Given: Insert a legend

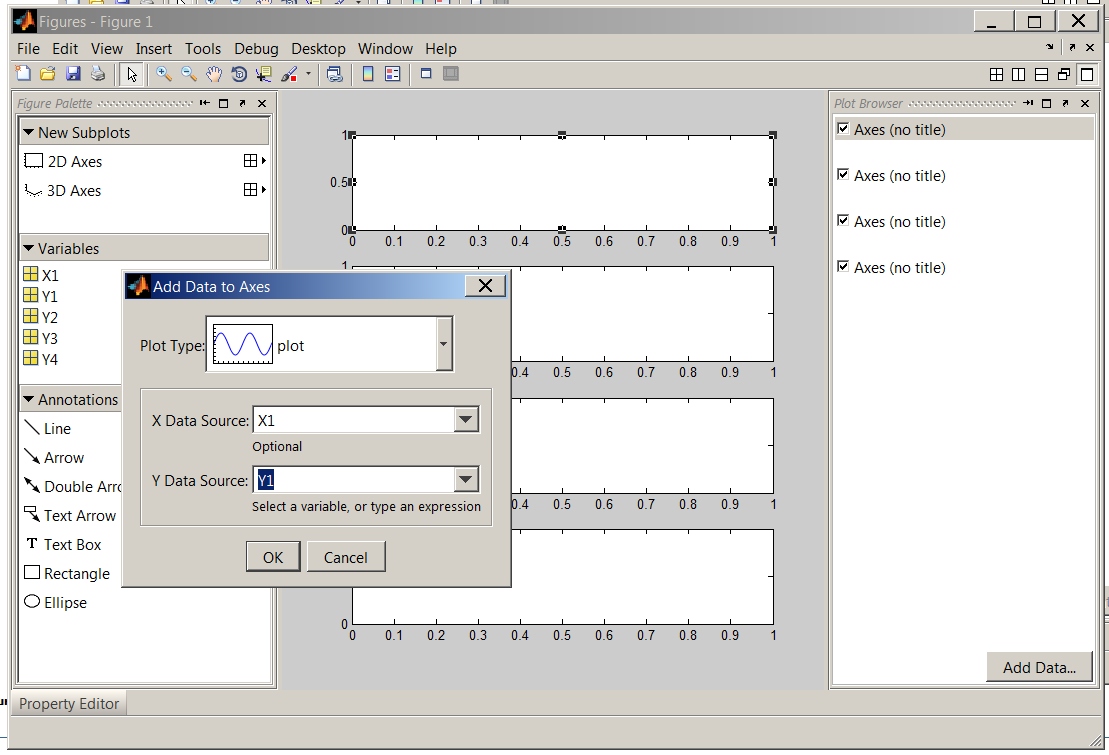Looking at the screenshot, I should [393, 73].
